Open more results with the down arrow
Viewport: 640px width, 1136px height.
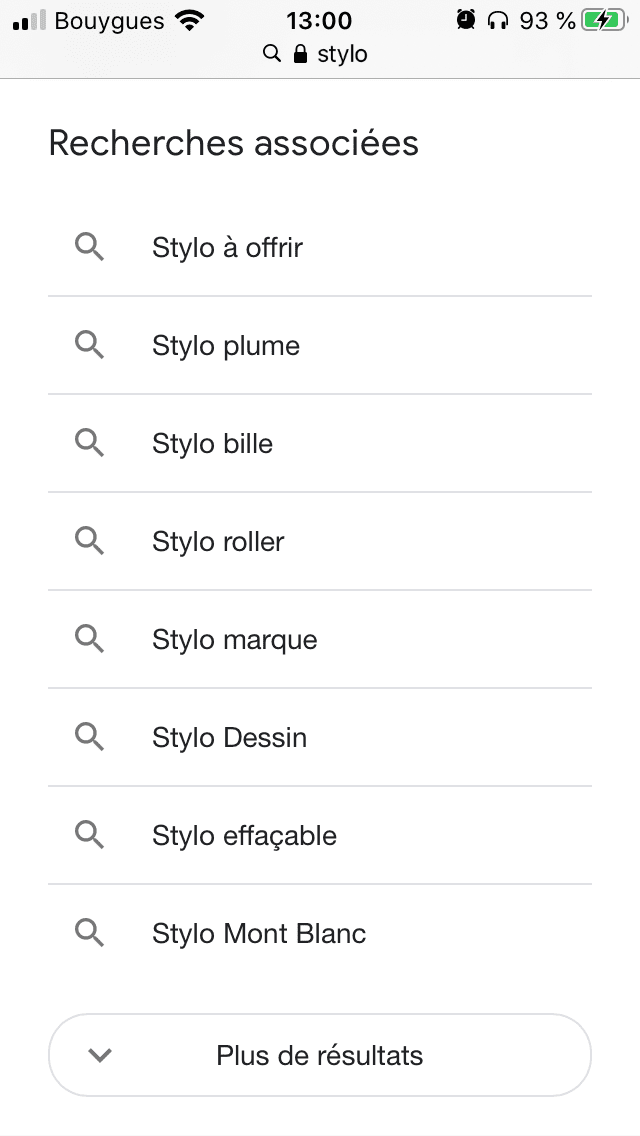tap(99, 1055)
